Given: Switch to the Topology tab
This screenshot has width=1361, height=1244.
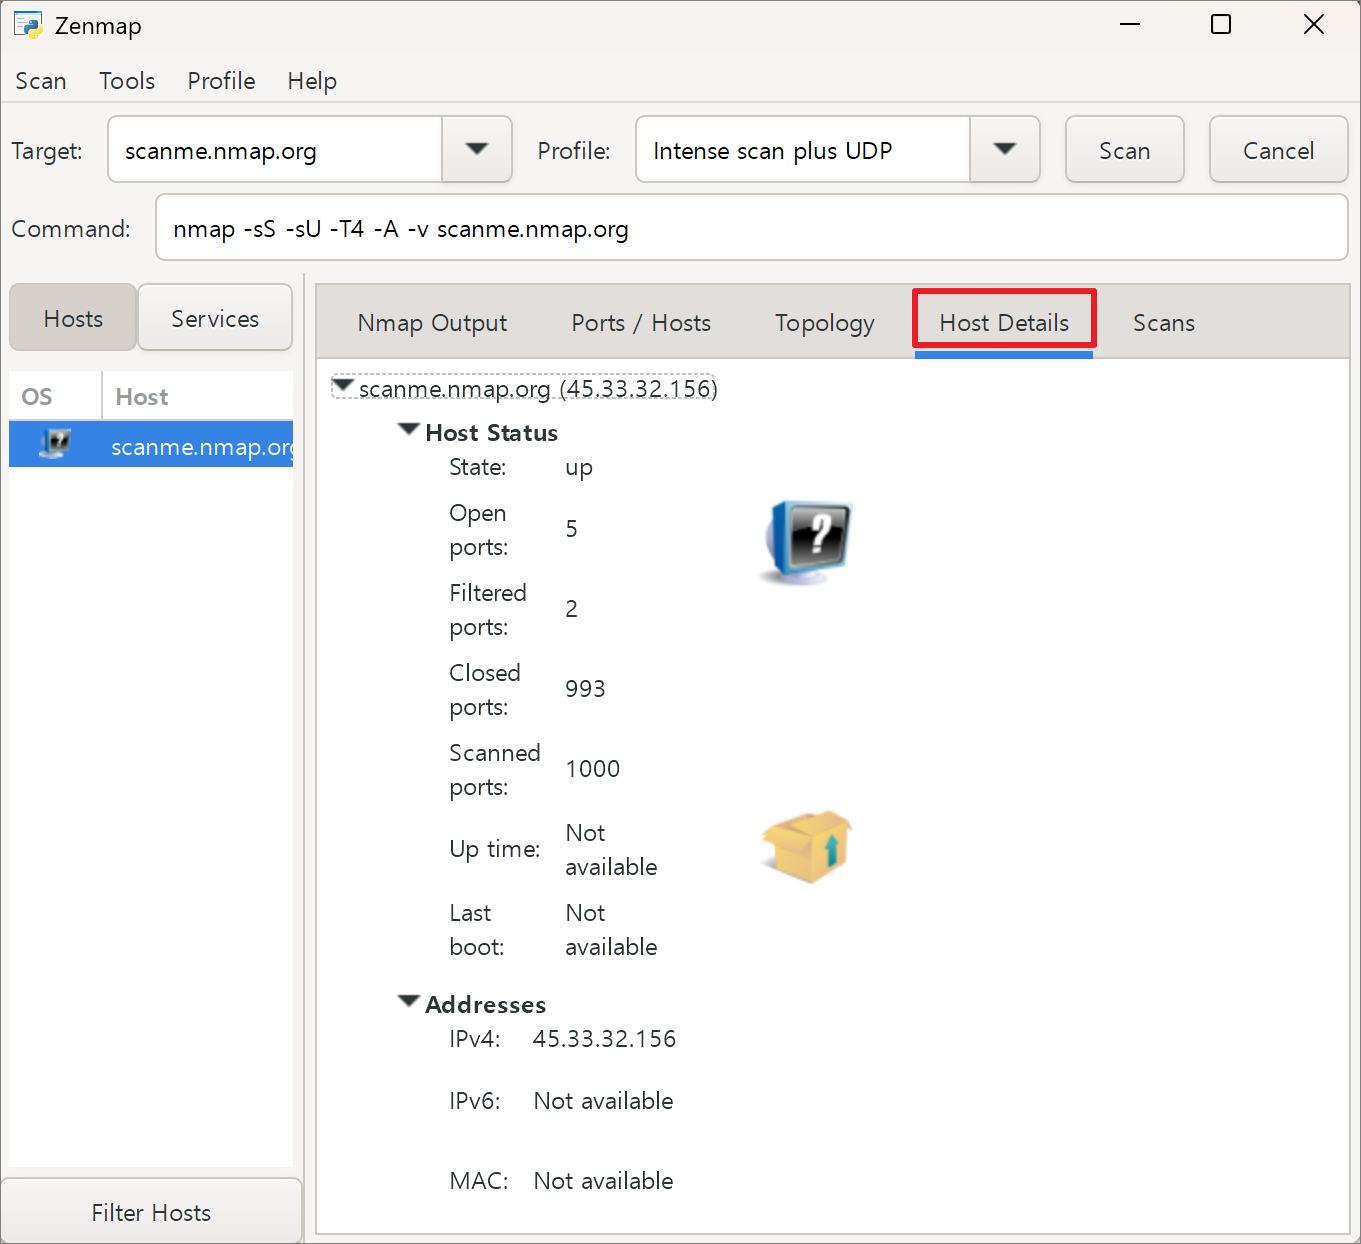Looking at the screenshot, I should point(825,323).
